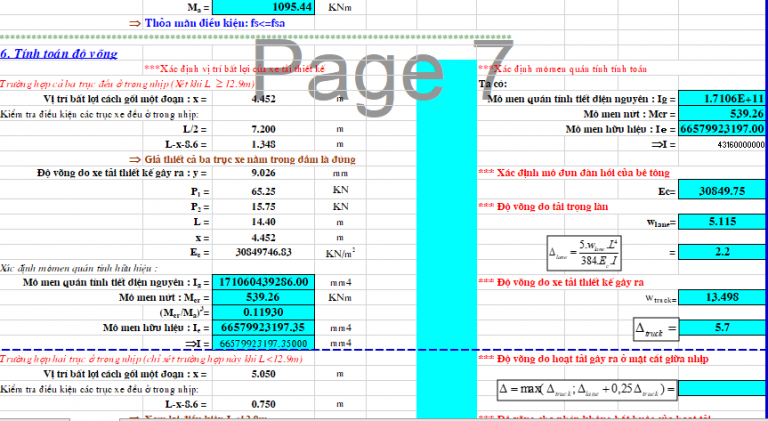768x421 pixels.
Task: Click the Δtruck formula box
Action: (656, 329)
